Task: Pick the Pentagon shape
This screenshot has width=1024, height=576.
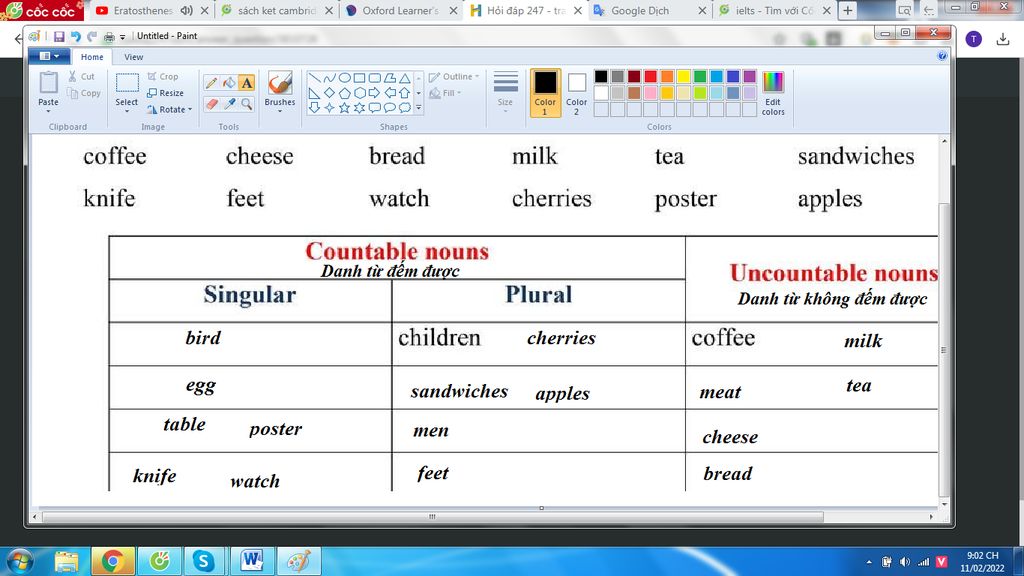Action: point(345,93)
